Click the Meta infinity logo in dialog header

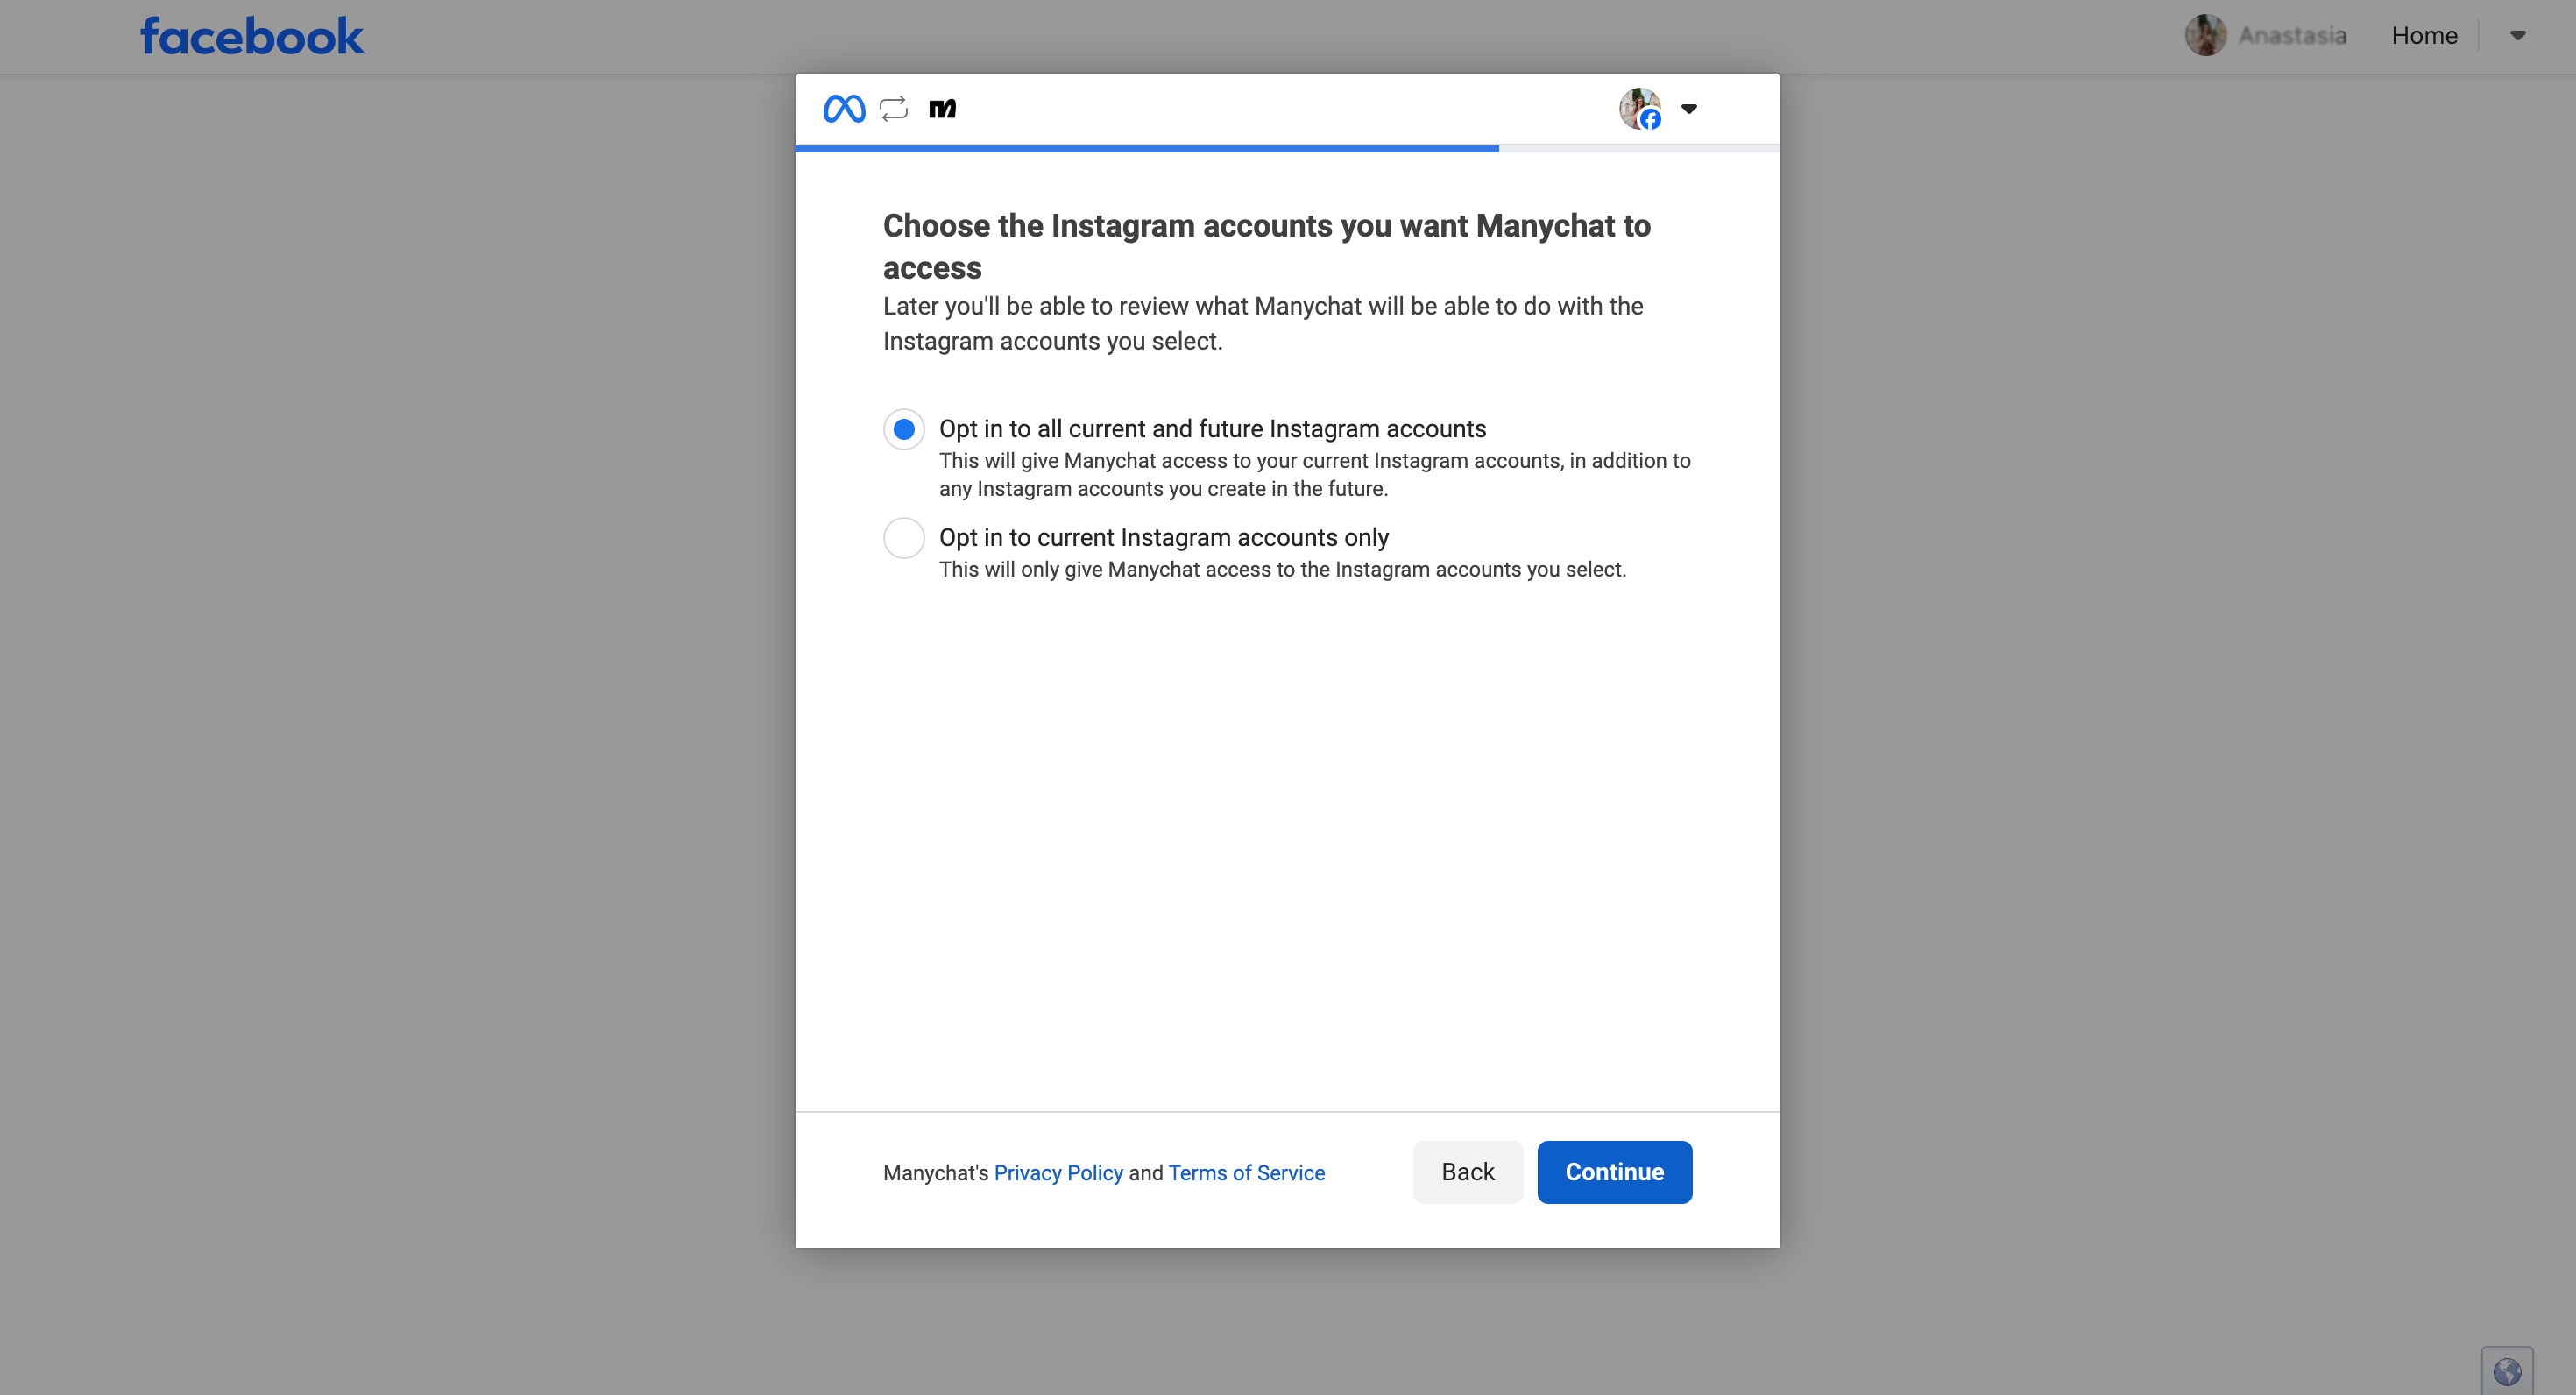click(844, 108)
